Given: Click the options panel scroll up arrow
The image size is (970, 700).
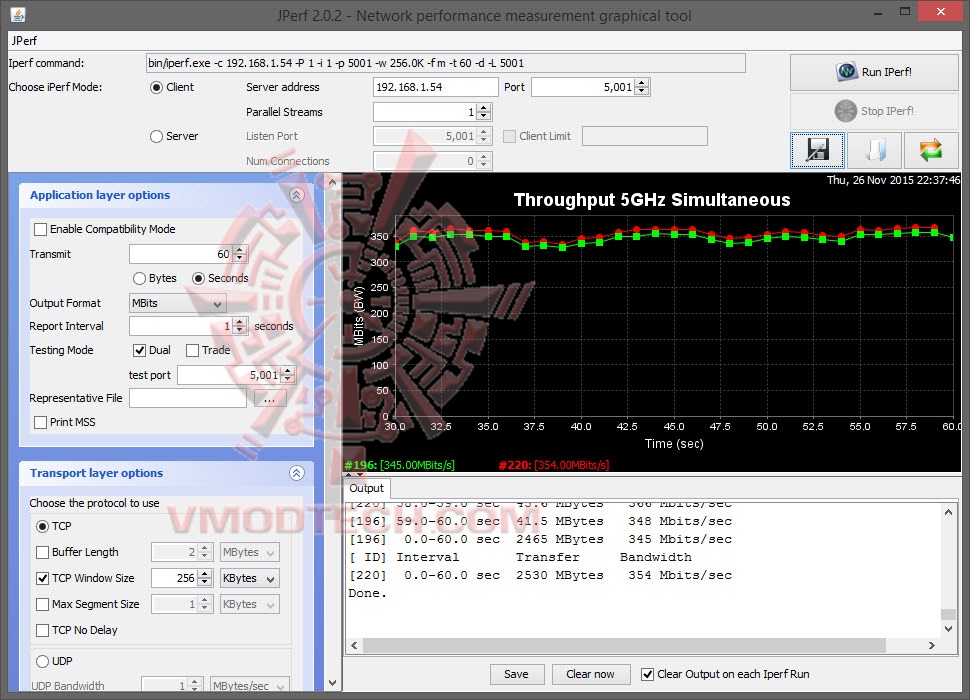Looking at the screenshot, I should [332, 182].
